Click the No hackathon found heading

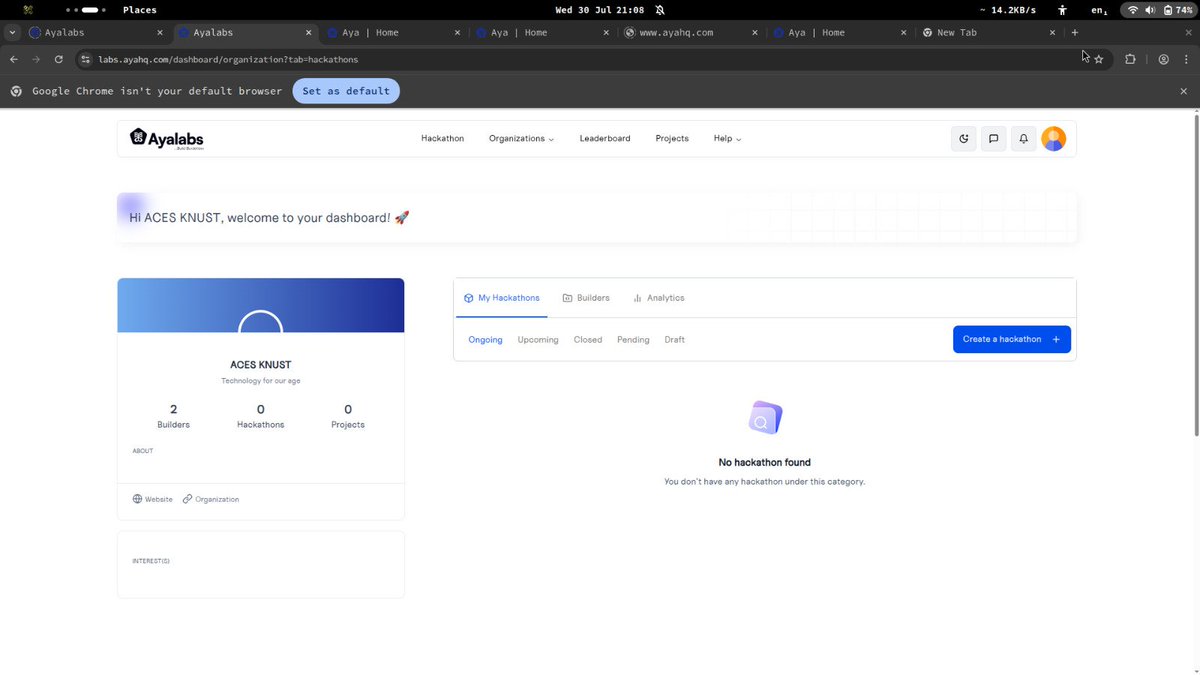765,462
